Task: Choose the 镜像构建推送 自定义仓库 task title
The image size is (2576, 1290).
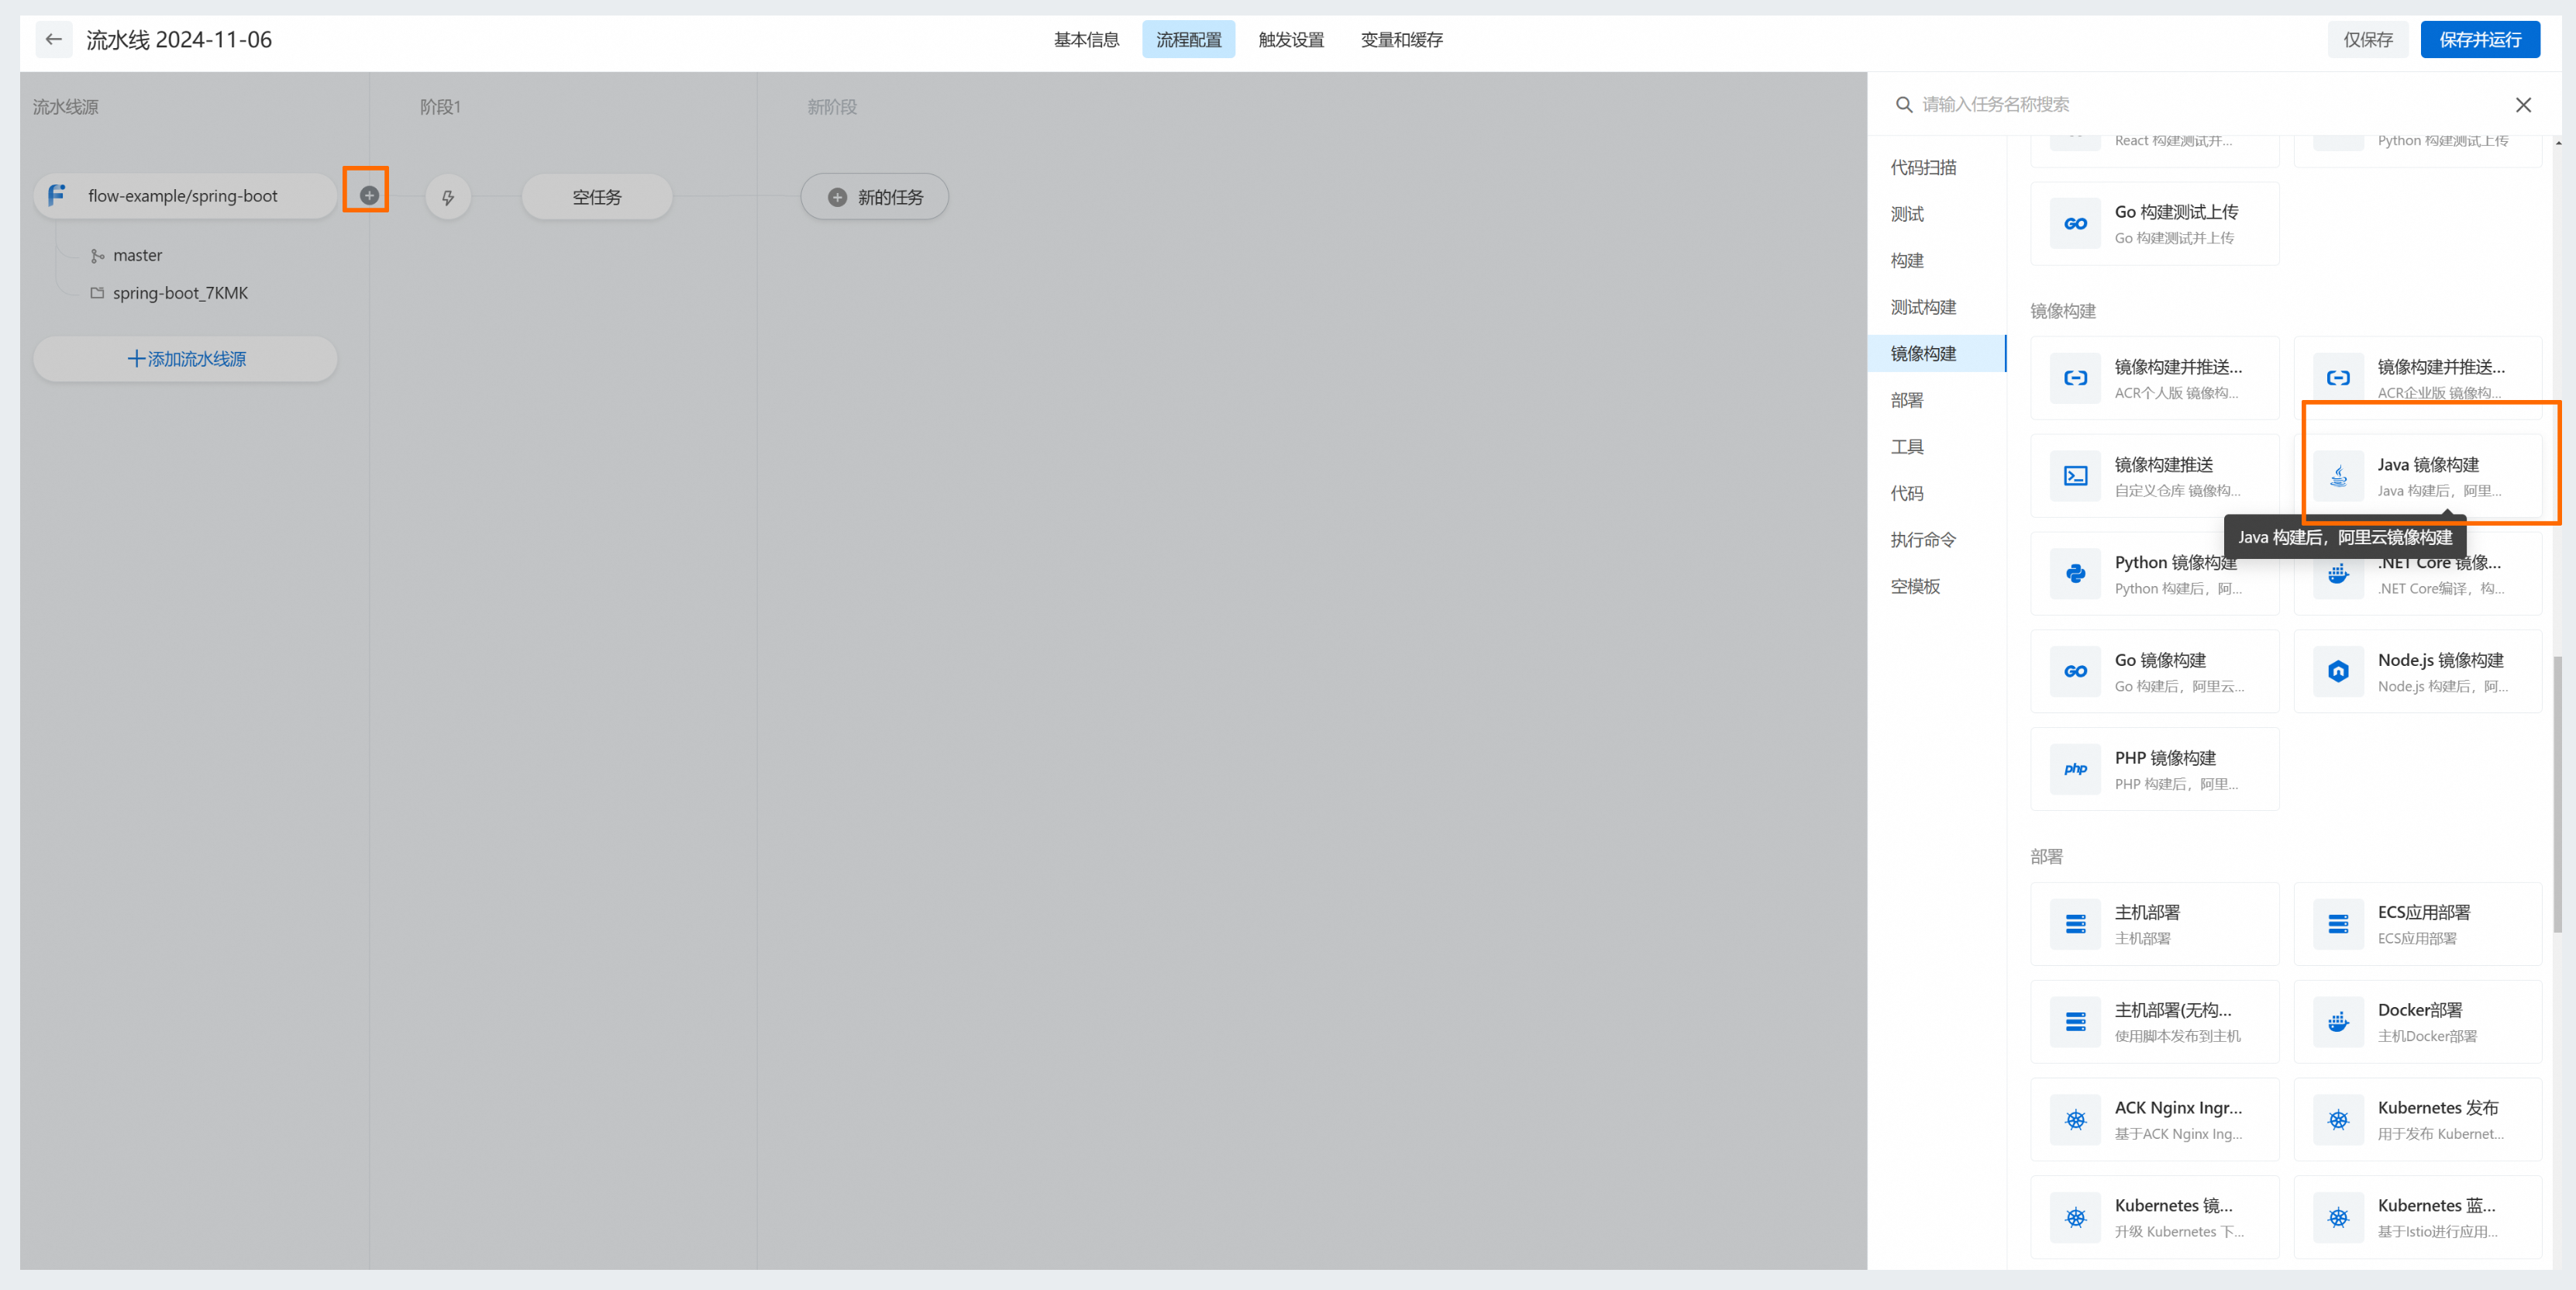Action: (x=2164, y=465)
